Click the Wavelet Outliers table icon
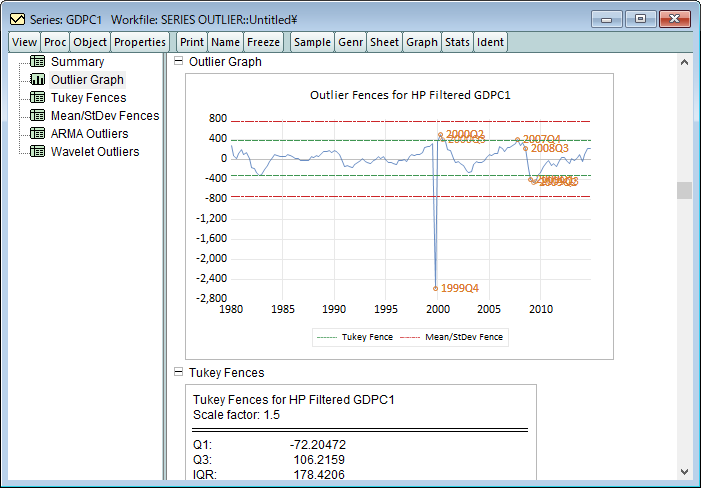This screenshot has height=488, width=701. pyautogui.click(x=37, y=151)
